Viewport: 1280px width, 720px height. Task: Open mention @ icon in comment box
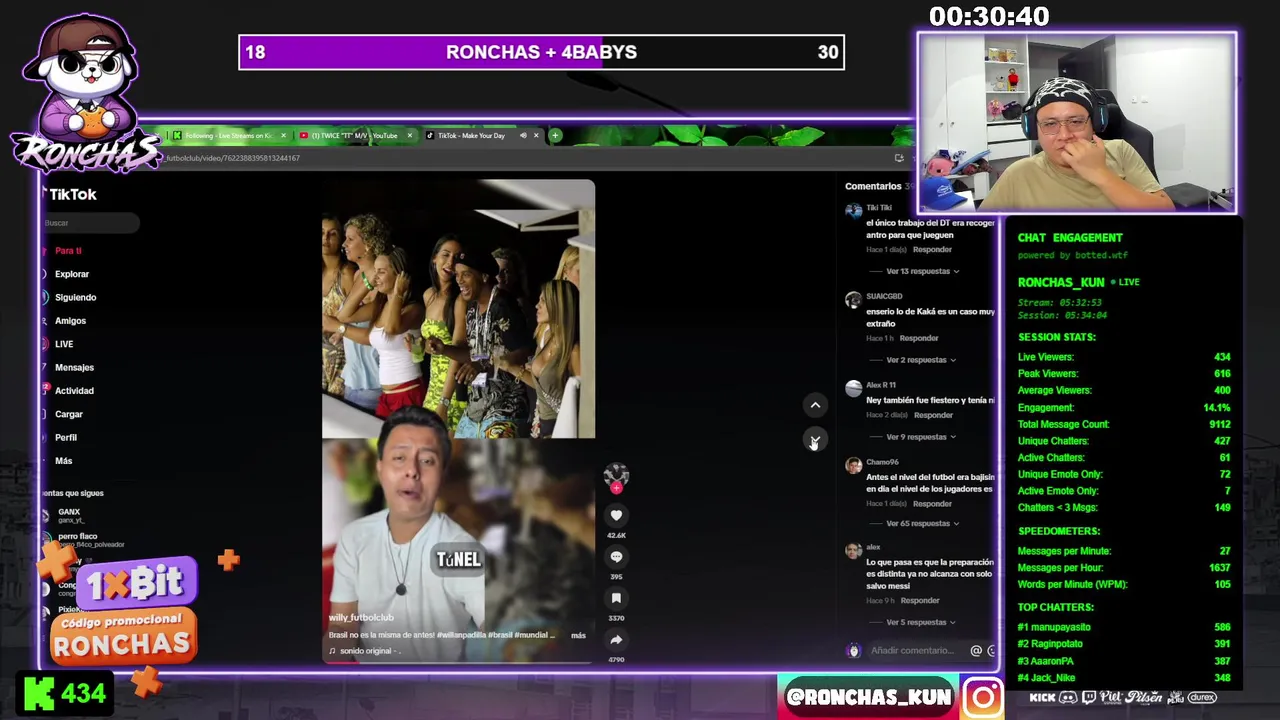tap(976, 651)
